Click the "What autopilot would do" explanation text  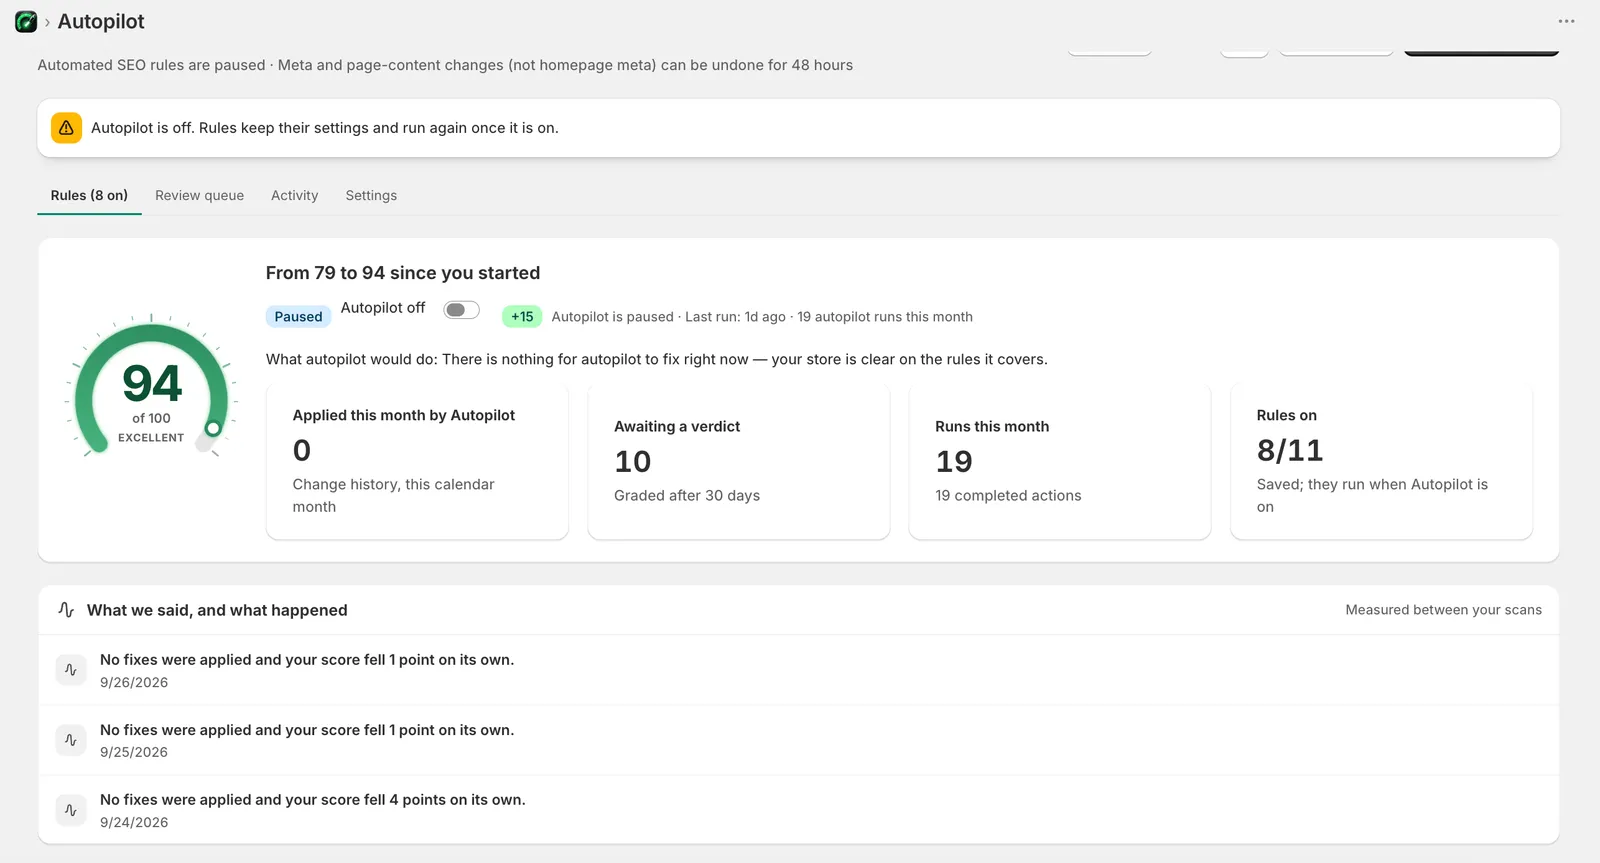tap(657, 359)
